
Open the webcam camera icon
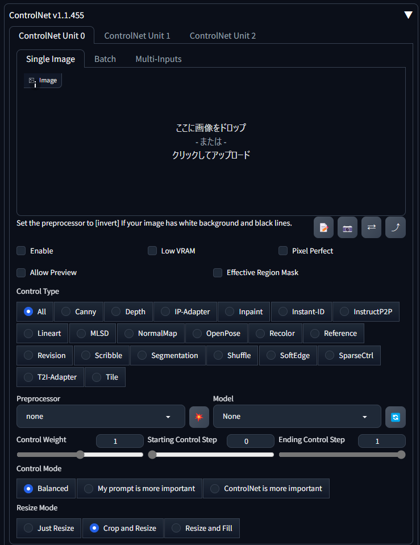click(347, 228)
